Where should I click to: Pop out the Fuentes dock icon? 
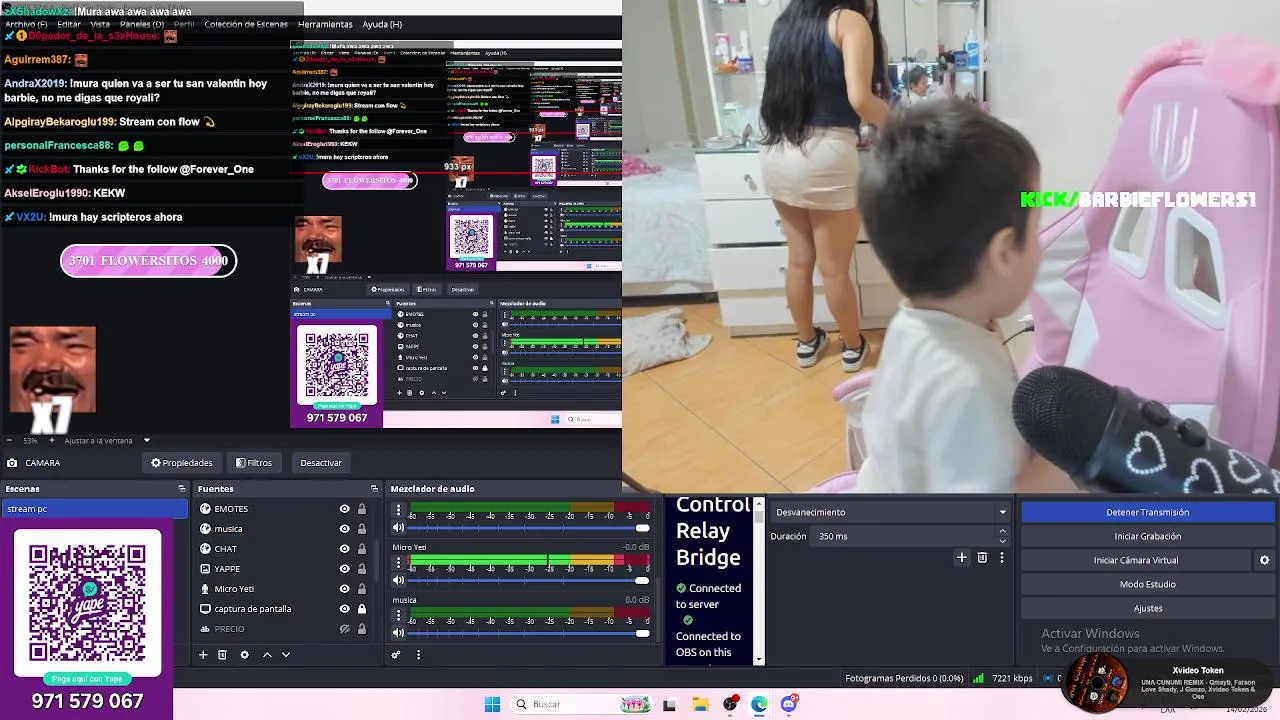tap(374, 489)
